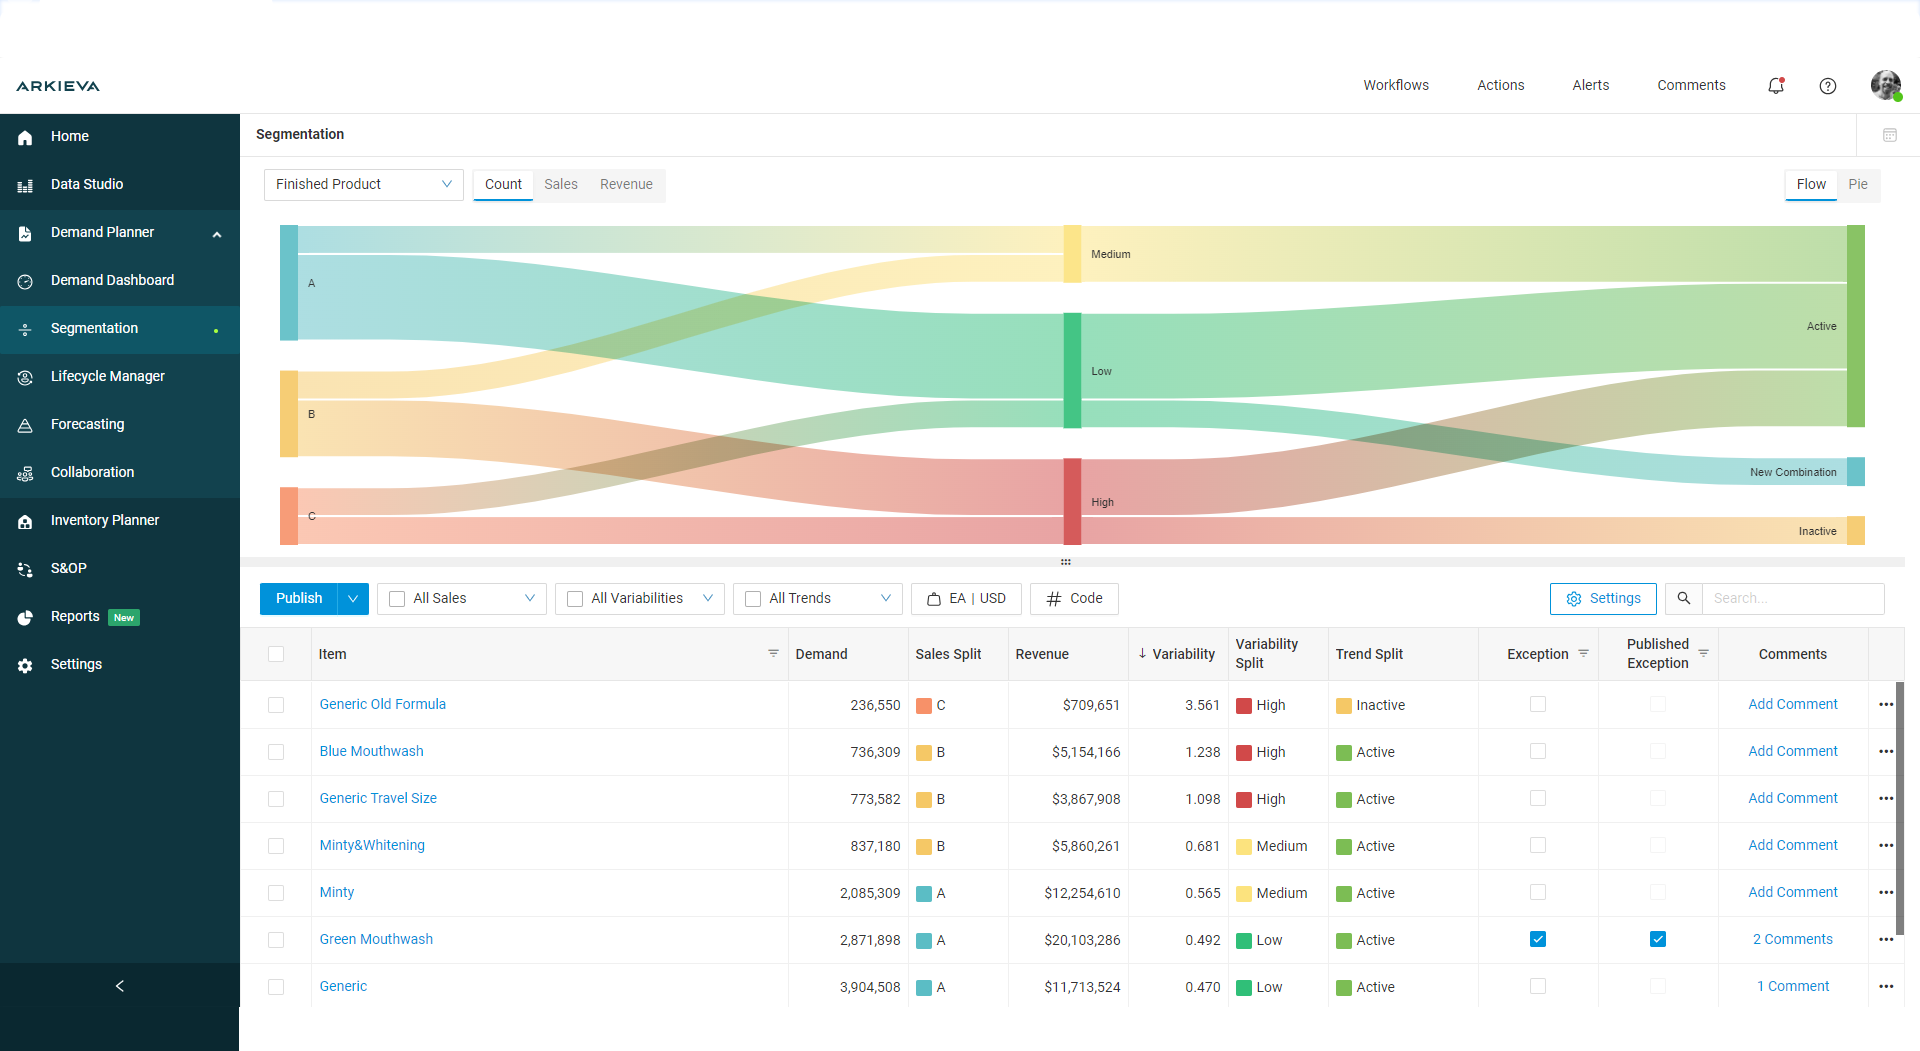Select Forecasting in the left sidebar
Image resolution: width=1920 pixels, height=1051 pixels.
(x=90, y=424)
